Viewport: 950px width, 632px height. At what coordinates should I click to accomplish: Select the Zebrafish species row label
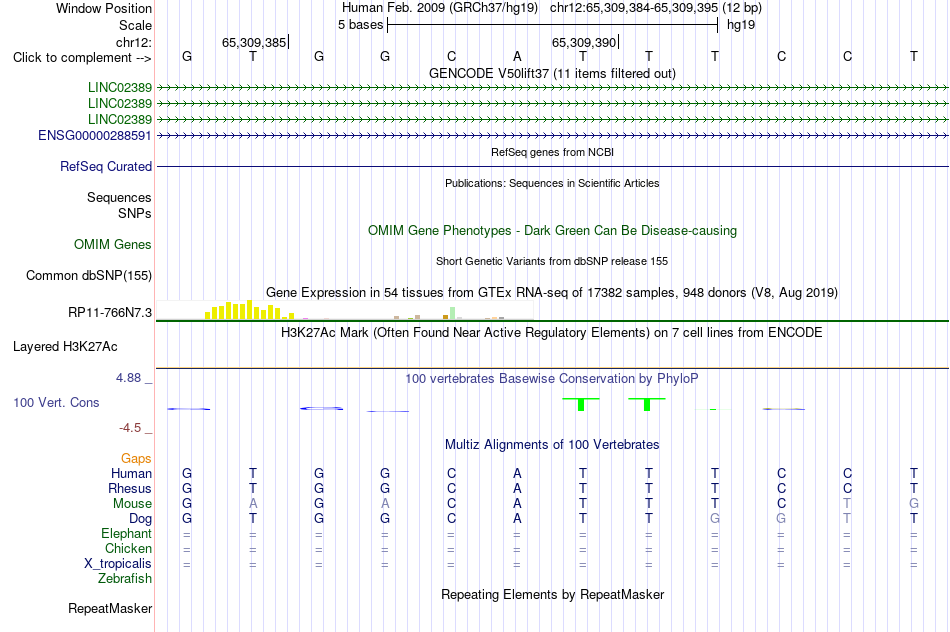(125, 579)
